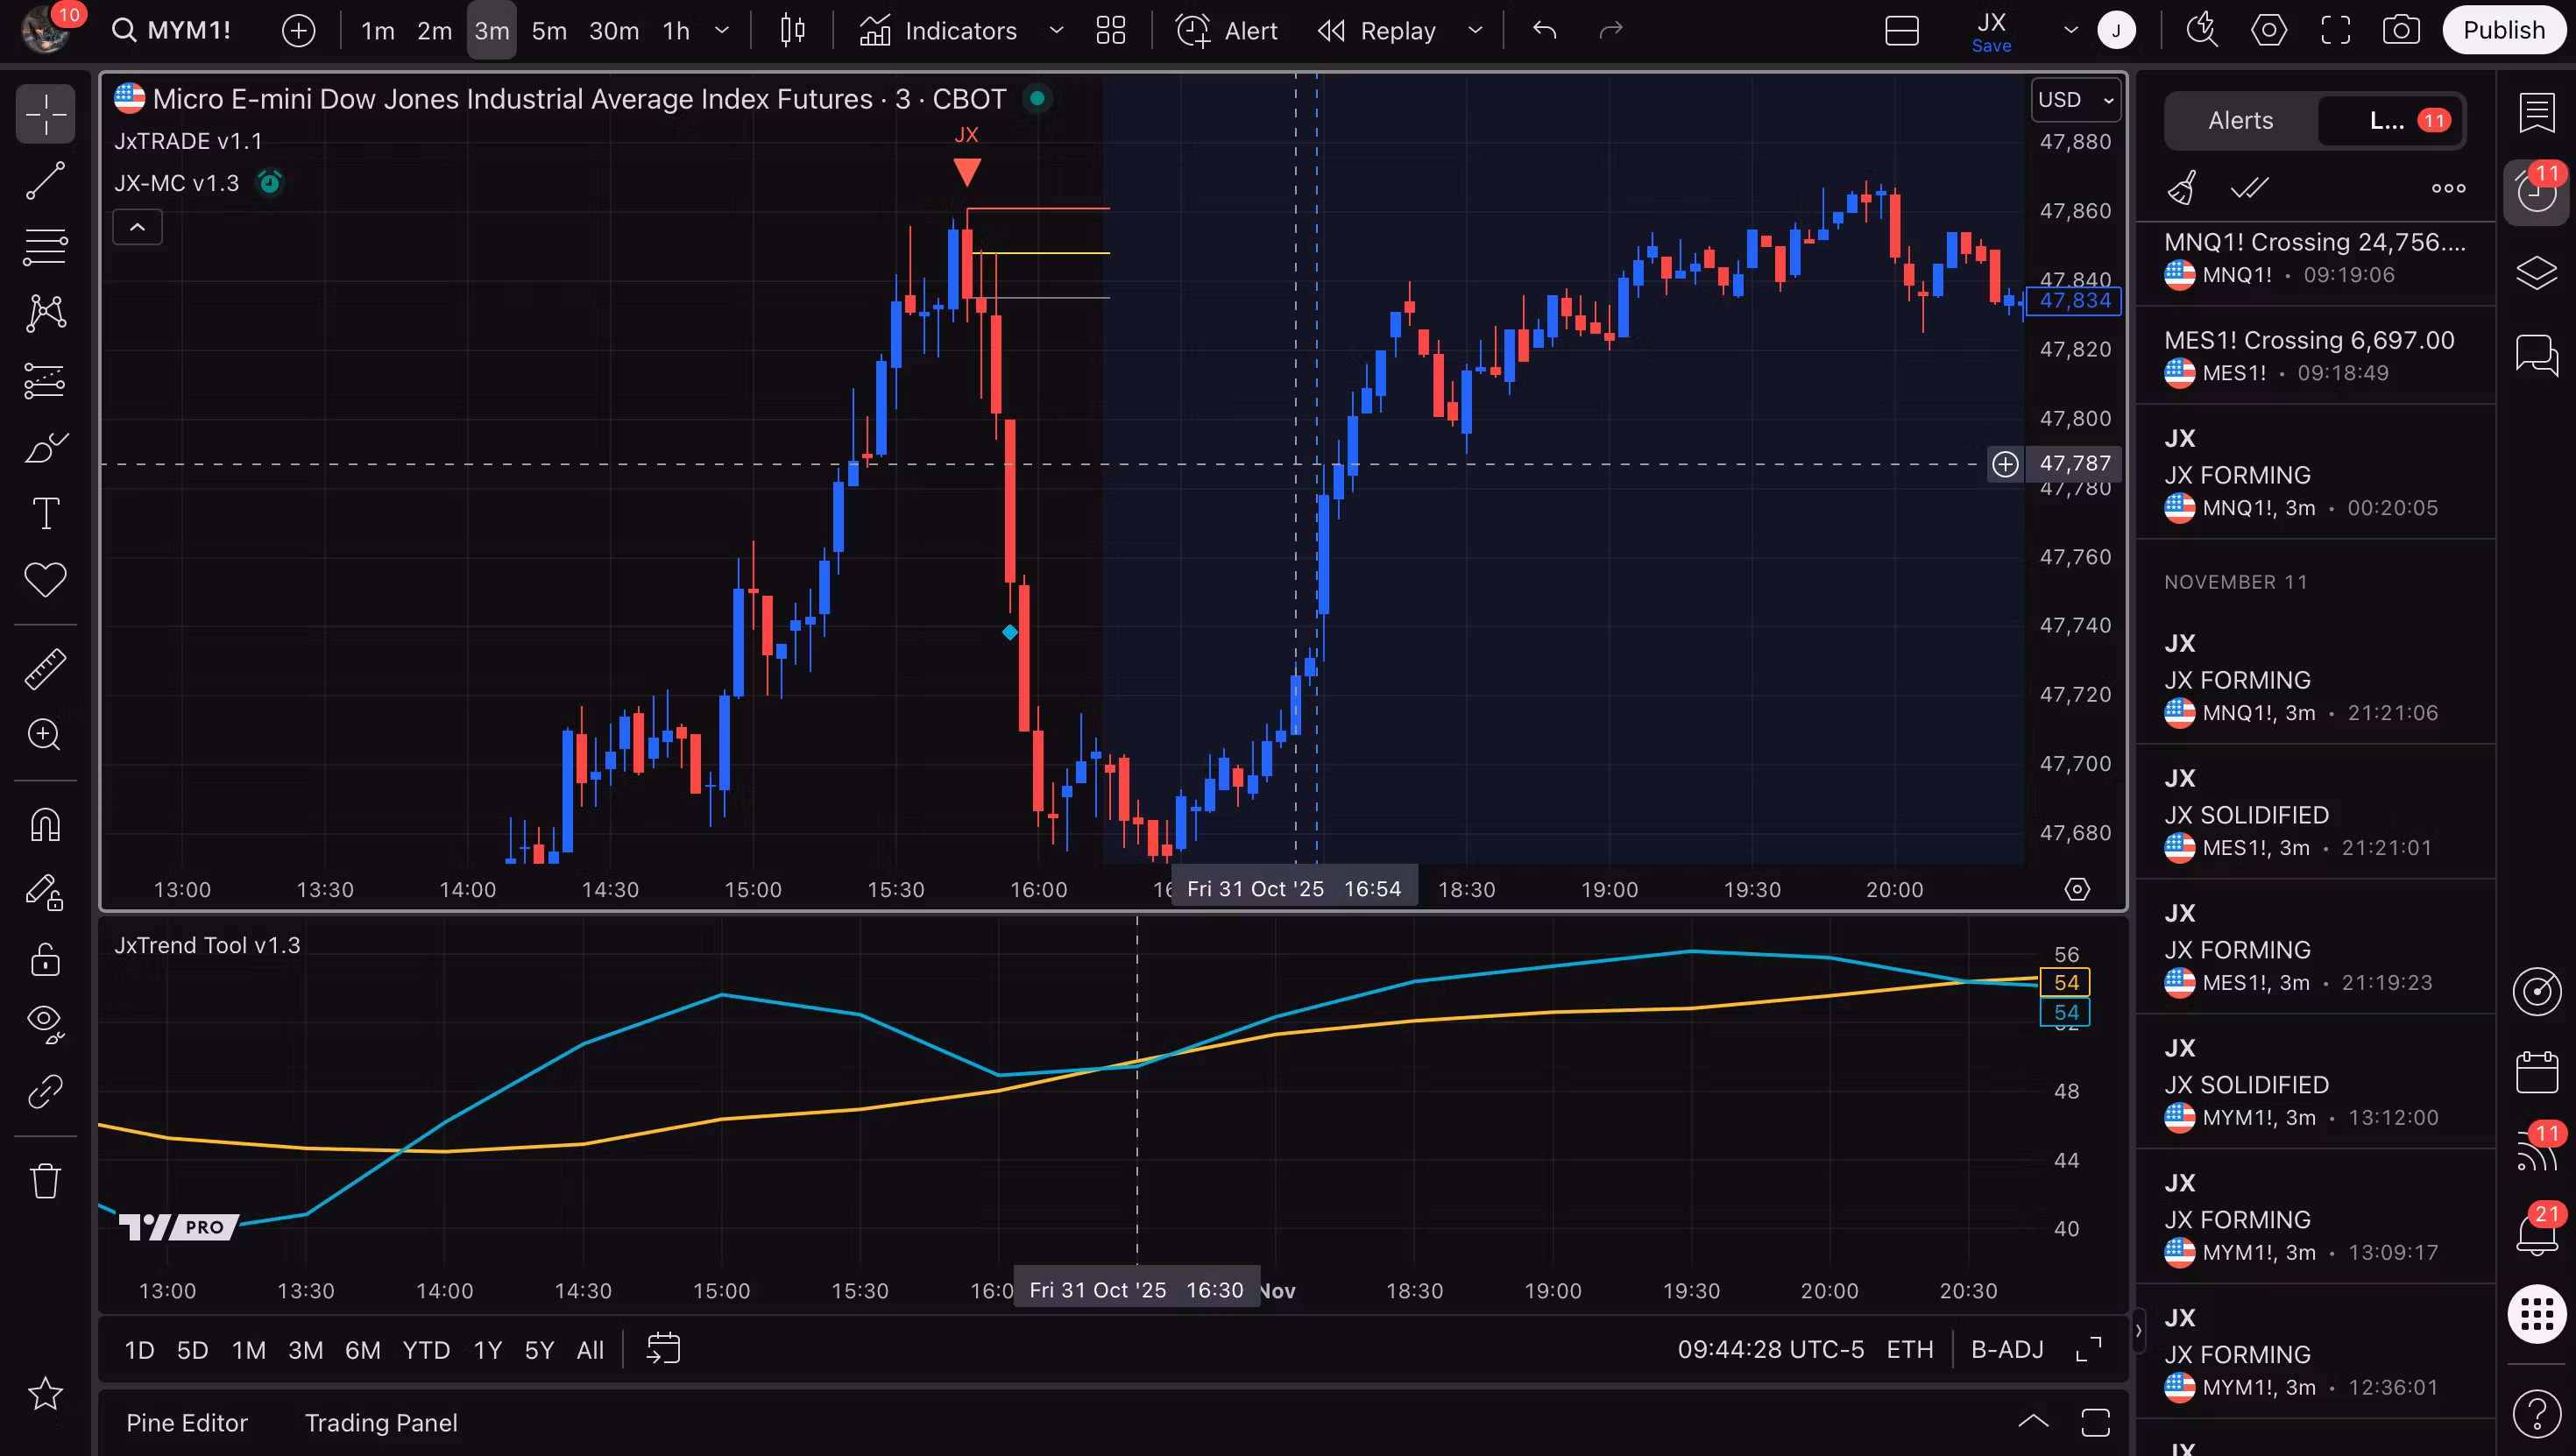This screenshot has width=2576, height=1456.
Task: Collapse the indicator legend chevron
Action: click(137, 227)
